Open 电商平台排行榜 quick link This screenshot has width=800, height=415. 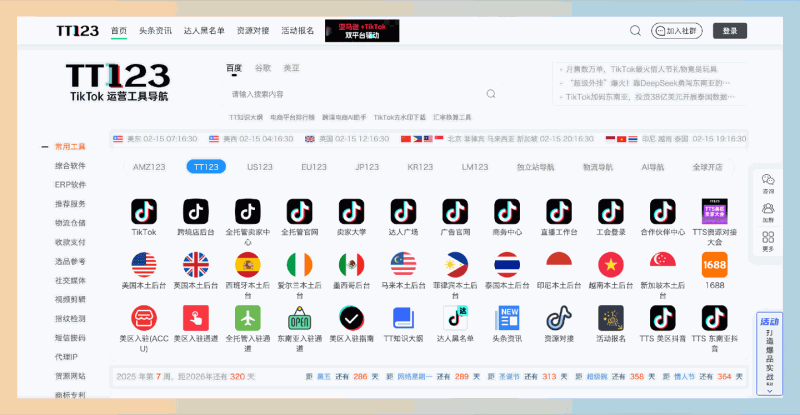(x=292, y=117)
